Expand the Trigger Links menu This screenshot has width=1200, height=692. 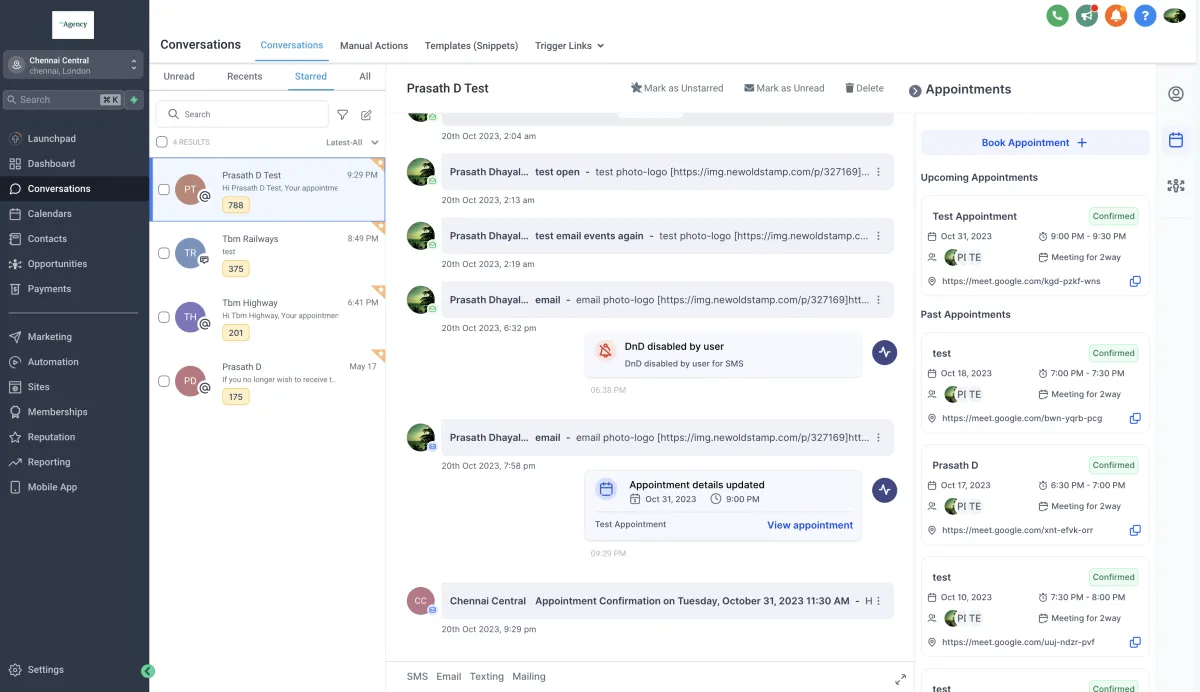pos(569,46)
